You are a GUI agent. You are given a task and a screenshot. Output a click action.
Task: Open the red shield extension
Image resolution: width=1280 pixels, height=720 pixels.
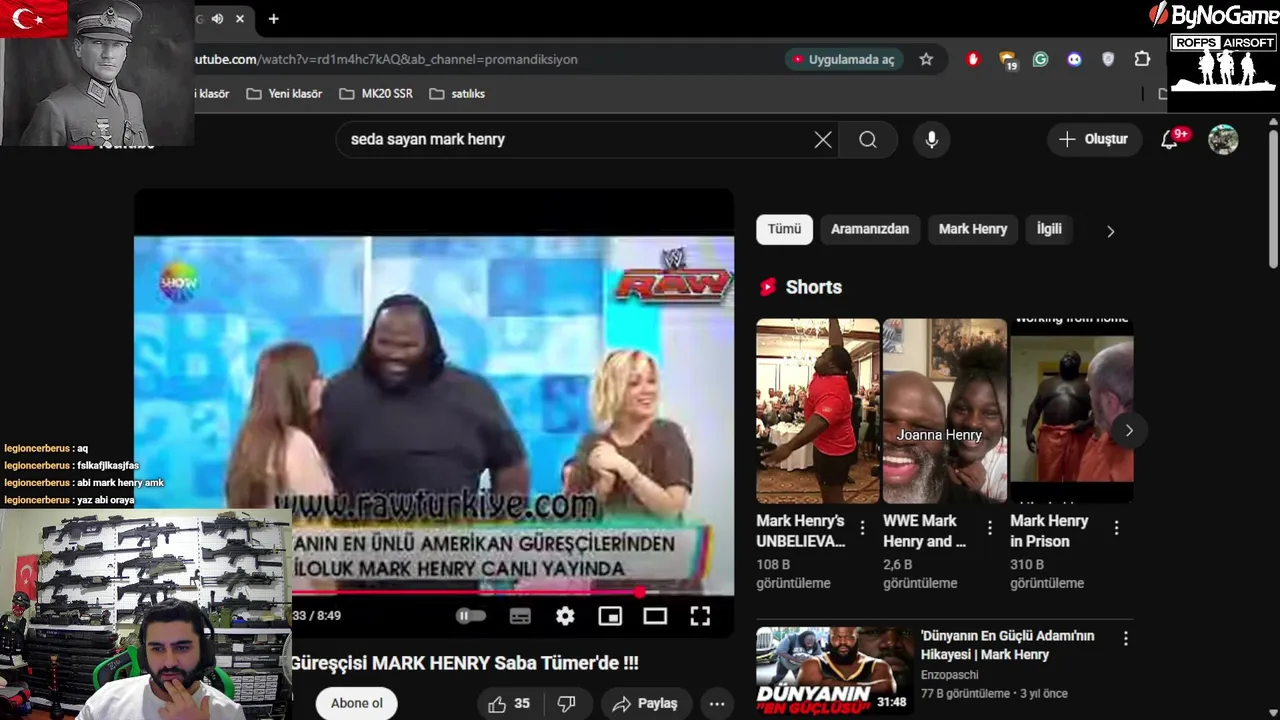(x=973, y=59)
